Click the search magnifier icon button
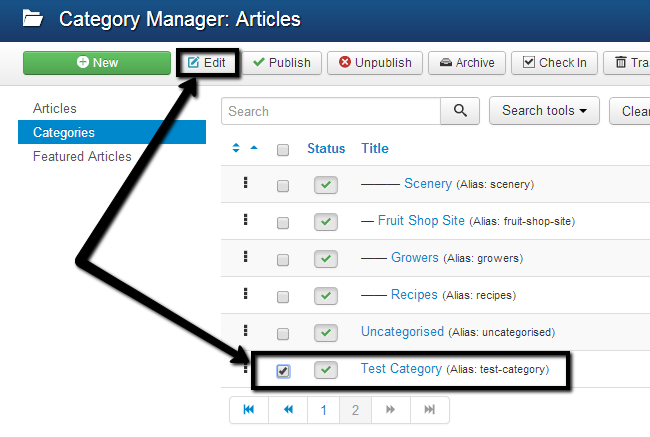This screenshot has height=437, width=650. pyautogui.click(x=460, y=111)
